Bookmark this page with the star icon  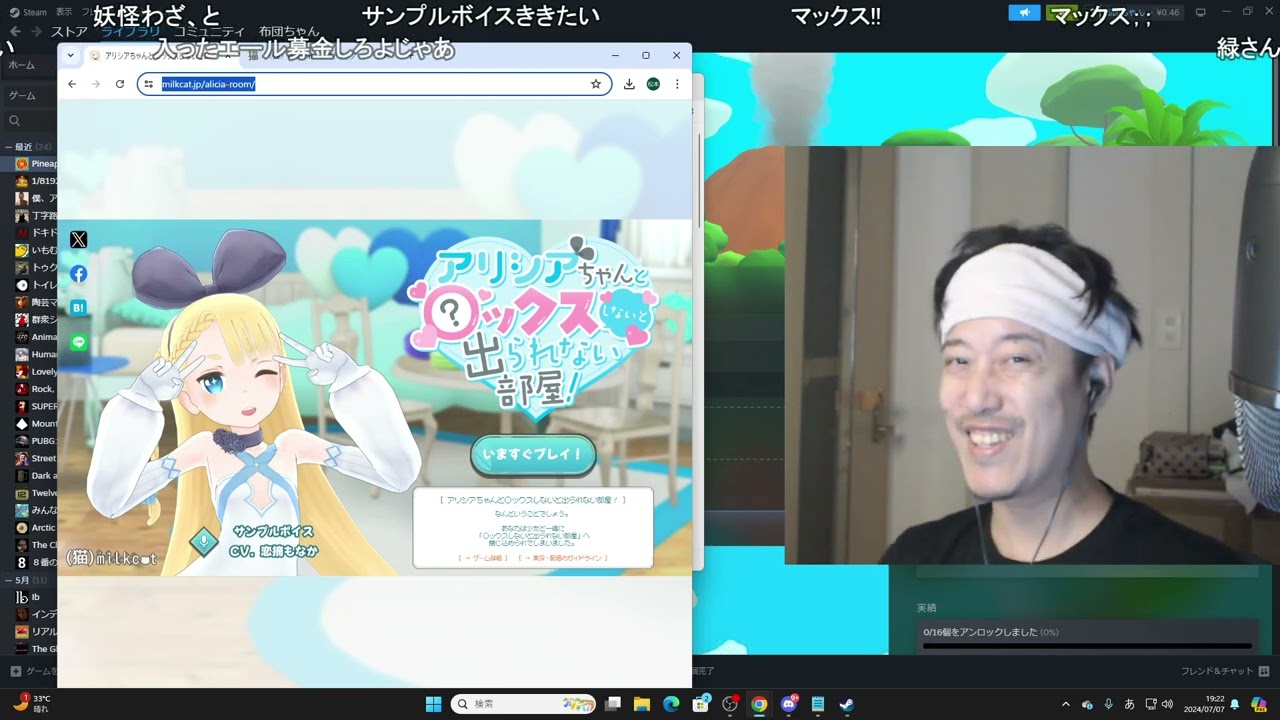coord(596,84)
